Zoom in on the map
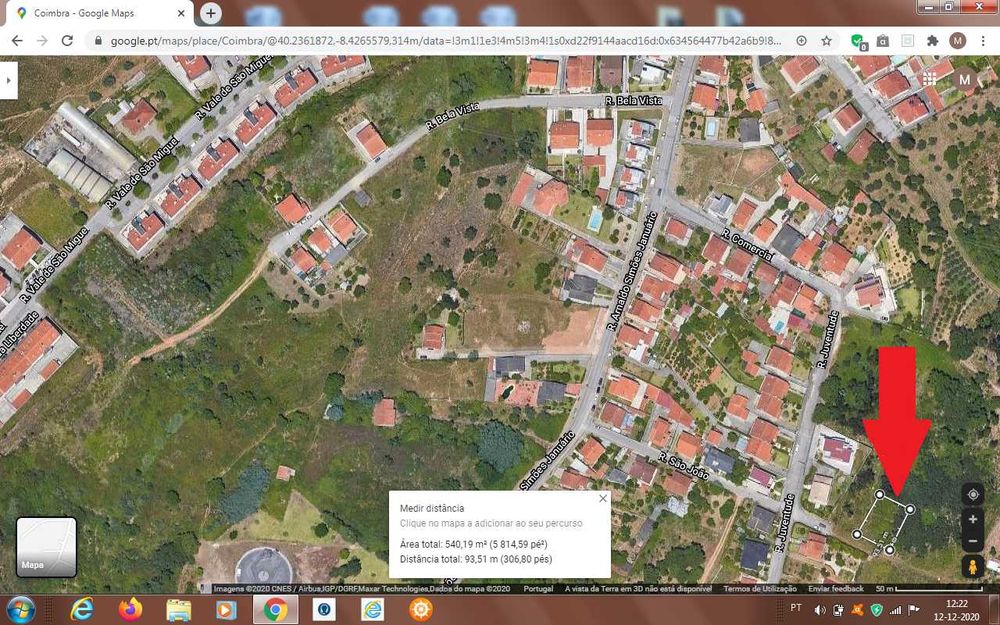Viewport: 1000px width, 625px height. point(973,519)
